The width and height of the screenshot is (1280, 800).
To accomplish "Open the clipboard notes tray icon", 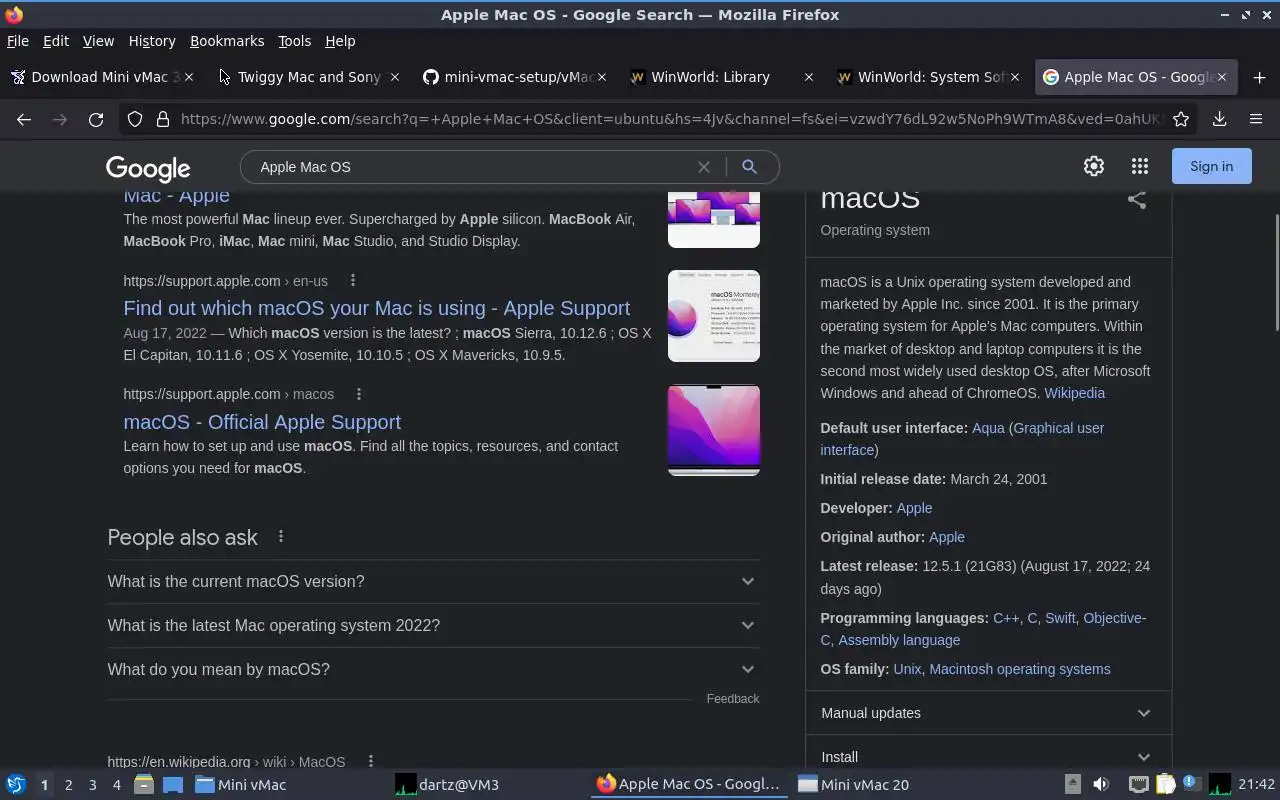I will [x=1165, y=785].
